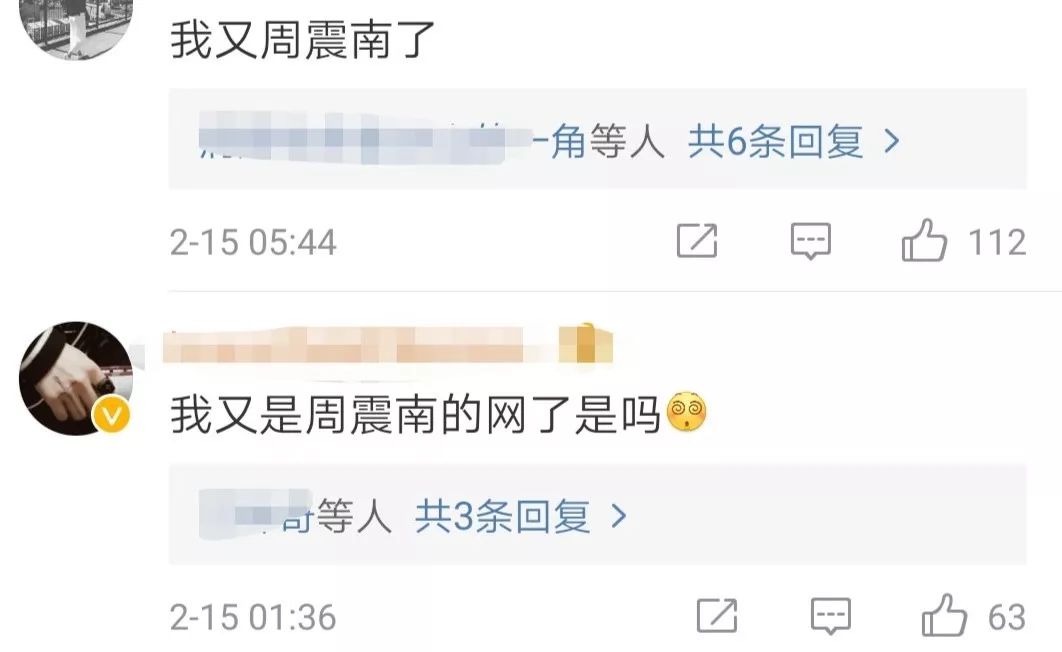Tap the chevron after 共3条回复
Viewport: 1062px width, 652px height.
618,517
